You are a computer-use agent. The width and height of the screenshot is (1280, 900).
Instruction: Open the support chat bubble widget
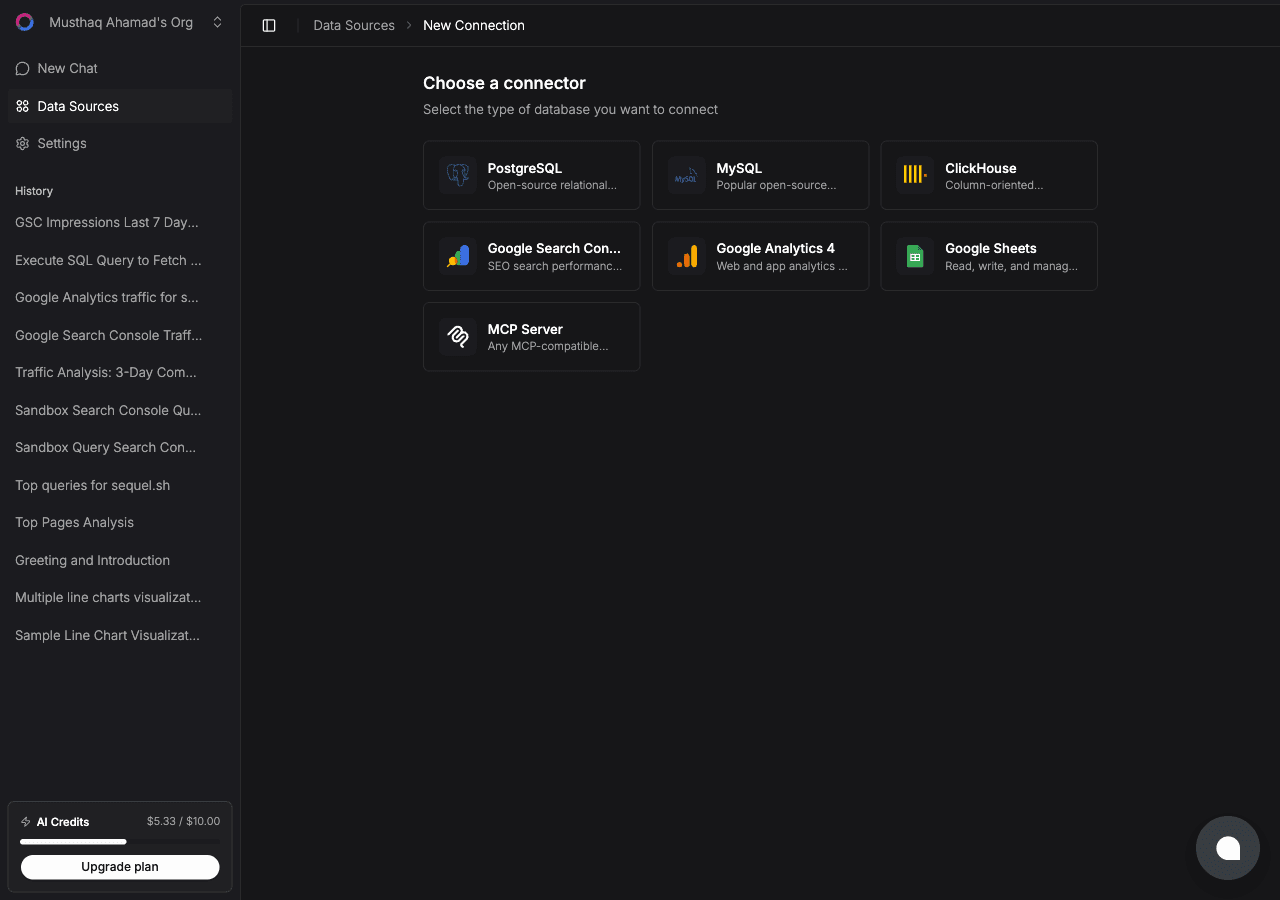pyautogui.click(x=1228, y=848)
